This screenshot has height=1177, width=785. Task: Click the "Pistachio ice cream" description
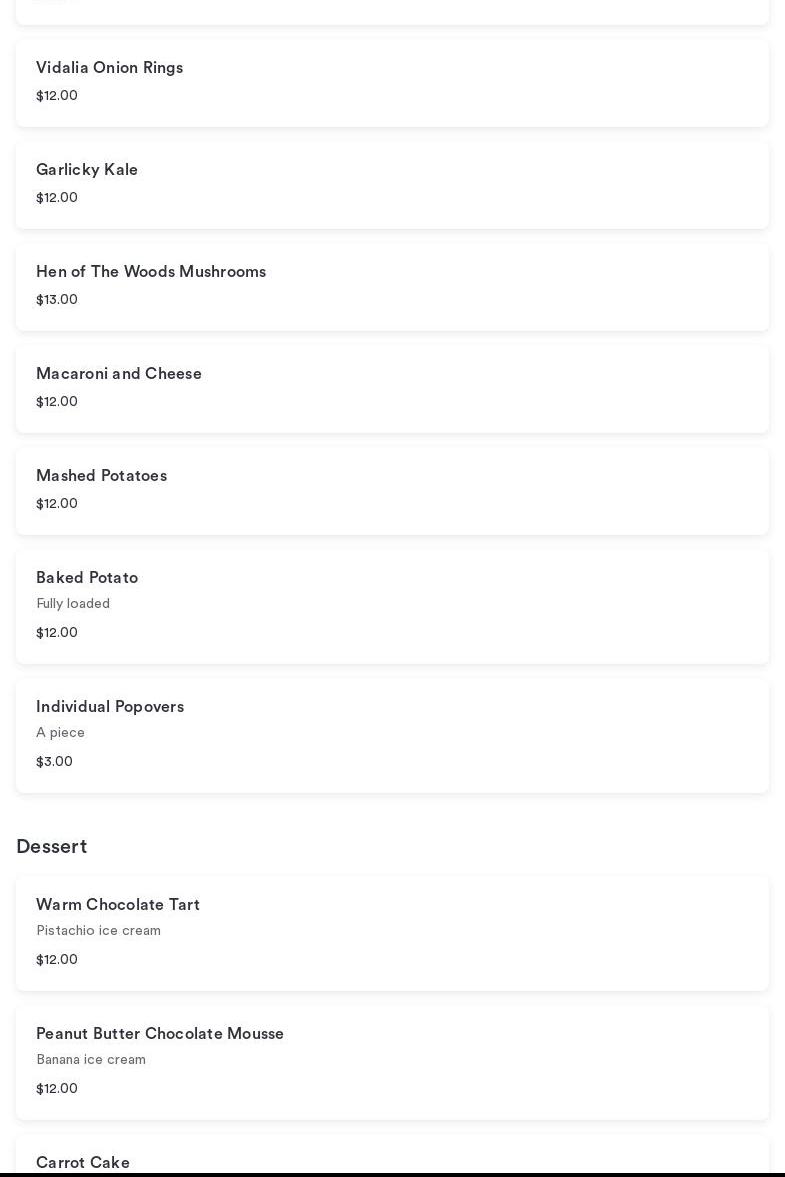tap(98, 931)
